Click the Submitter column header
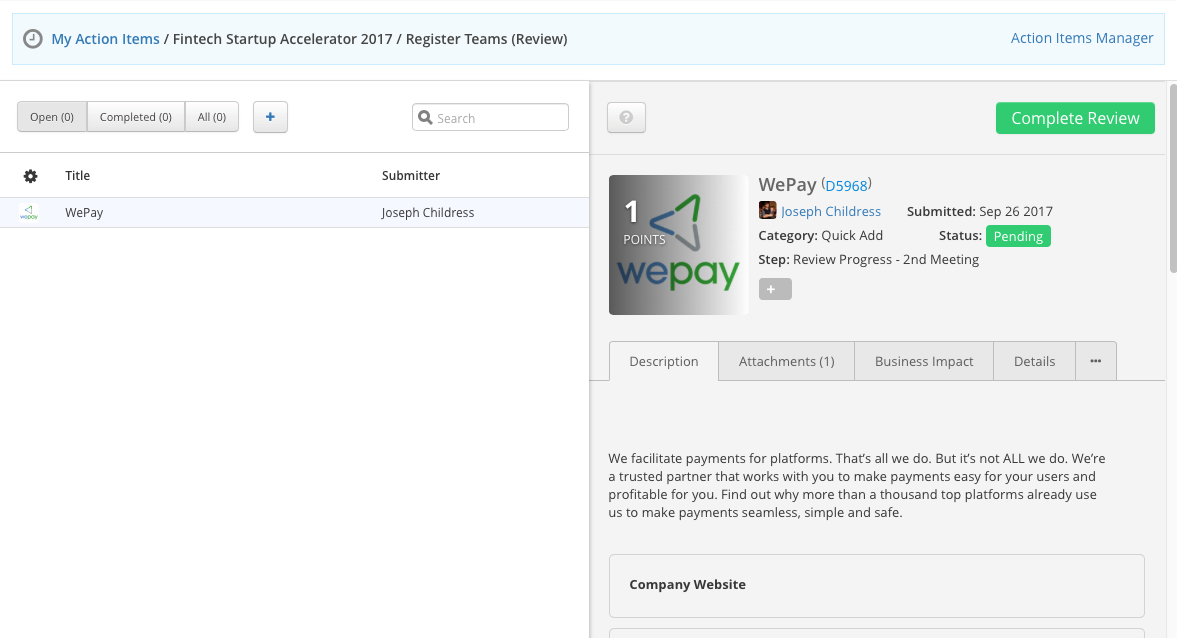The height and width of the screenshot is (638, 1177). [x=411, y=176]
